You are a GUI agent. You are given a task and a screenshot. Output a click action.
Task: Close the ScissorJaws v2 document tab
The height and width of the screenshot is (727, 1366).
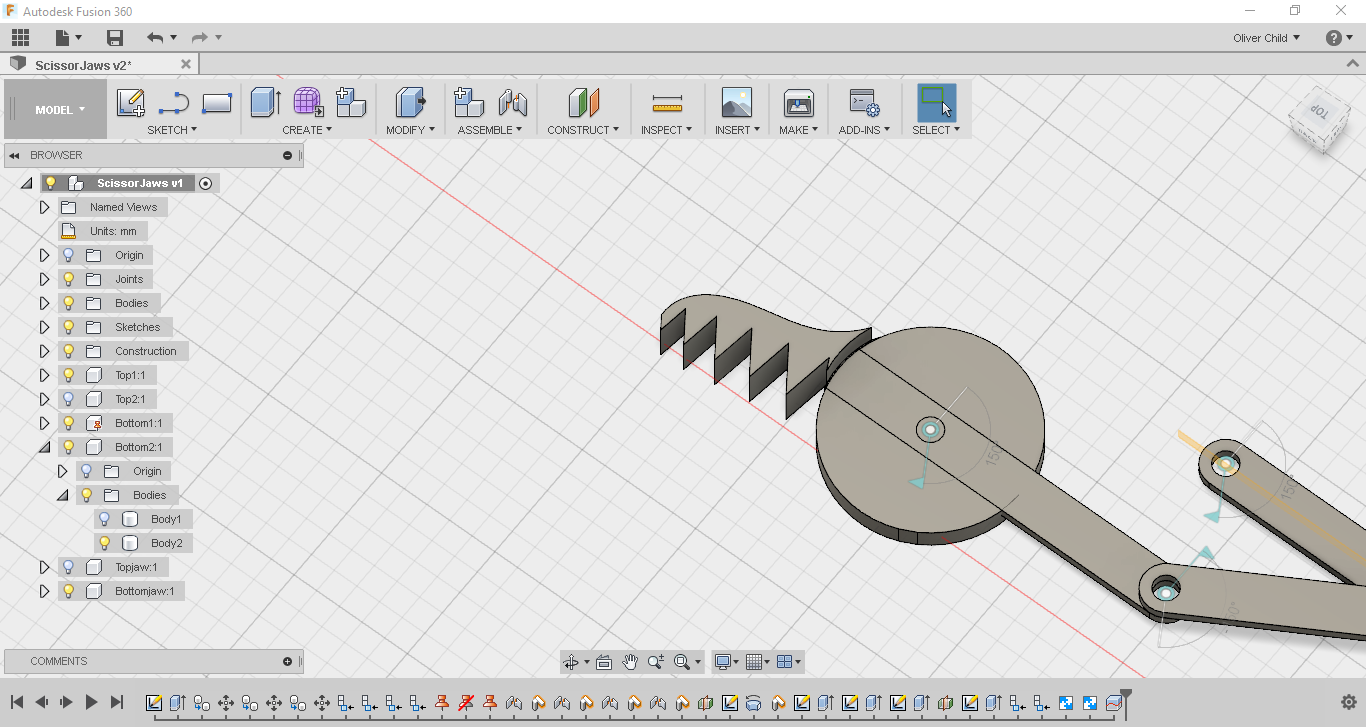click(186, 64)
